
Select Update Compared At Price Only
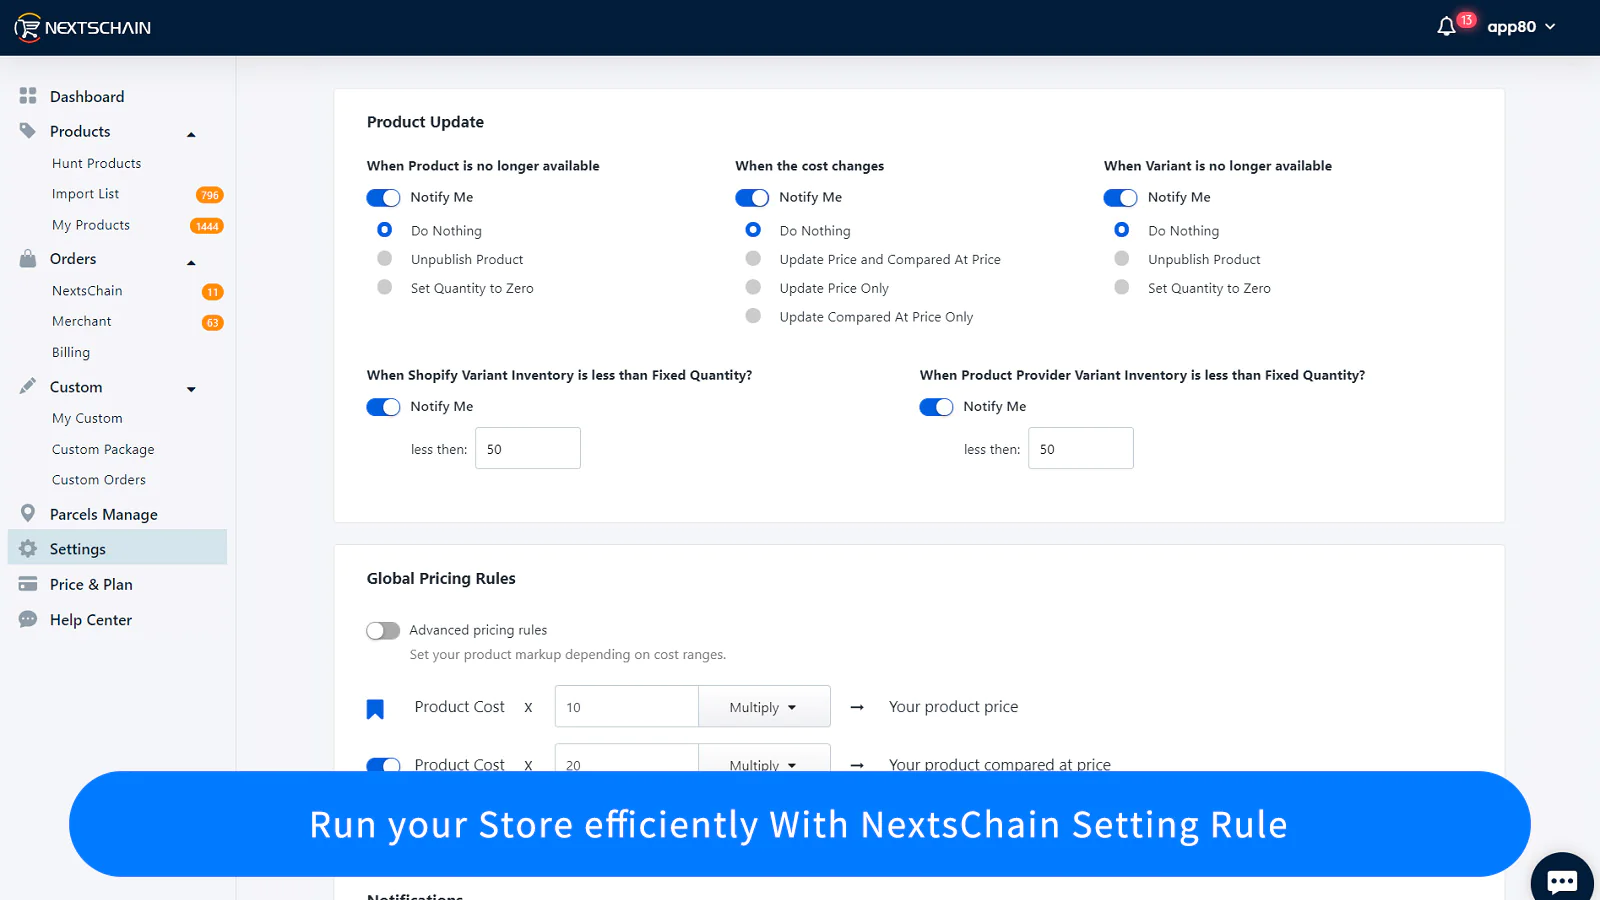pos(753,316)
